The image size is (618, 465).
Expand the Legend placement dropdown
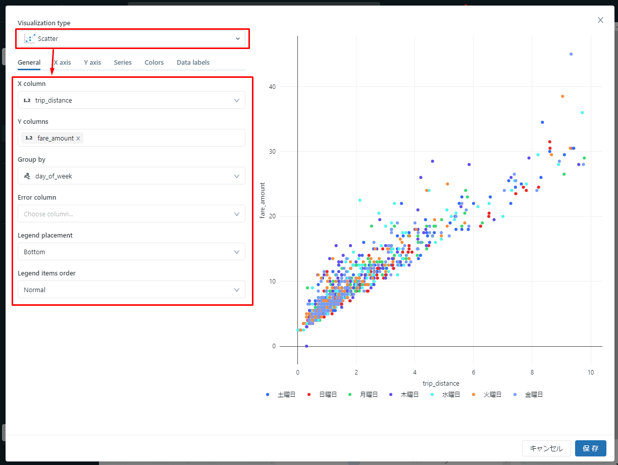pos(132,252)
